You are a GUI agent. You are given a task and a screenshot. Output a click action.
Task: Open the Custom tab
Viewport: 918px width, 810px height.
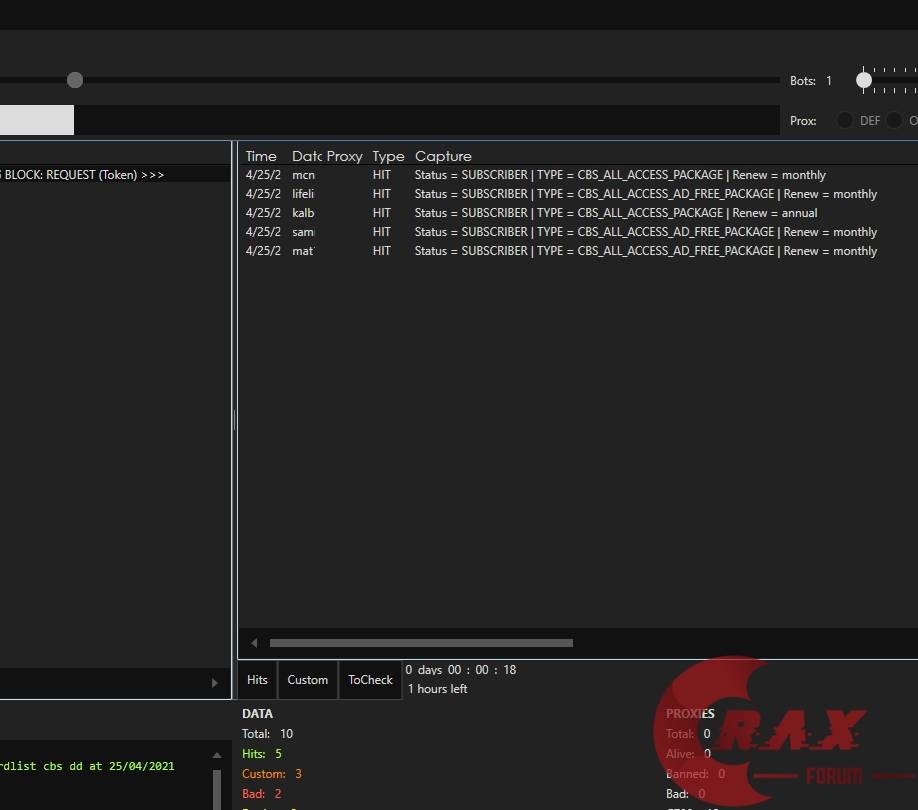click(307, 680)
